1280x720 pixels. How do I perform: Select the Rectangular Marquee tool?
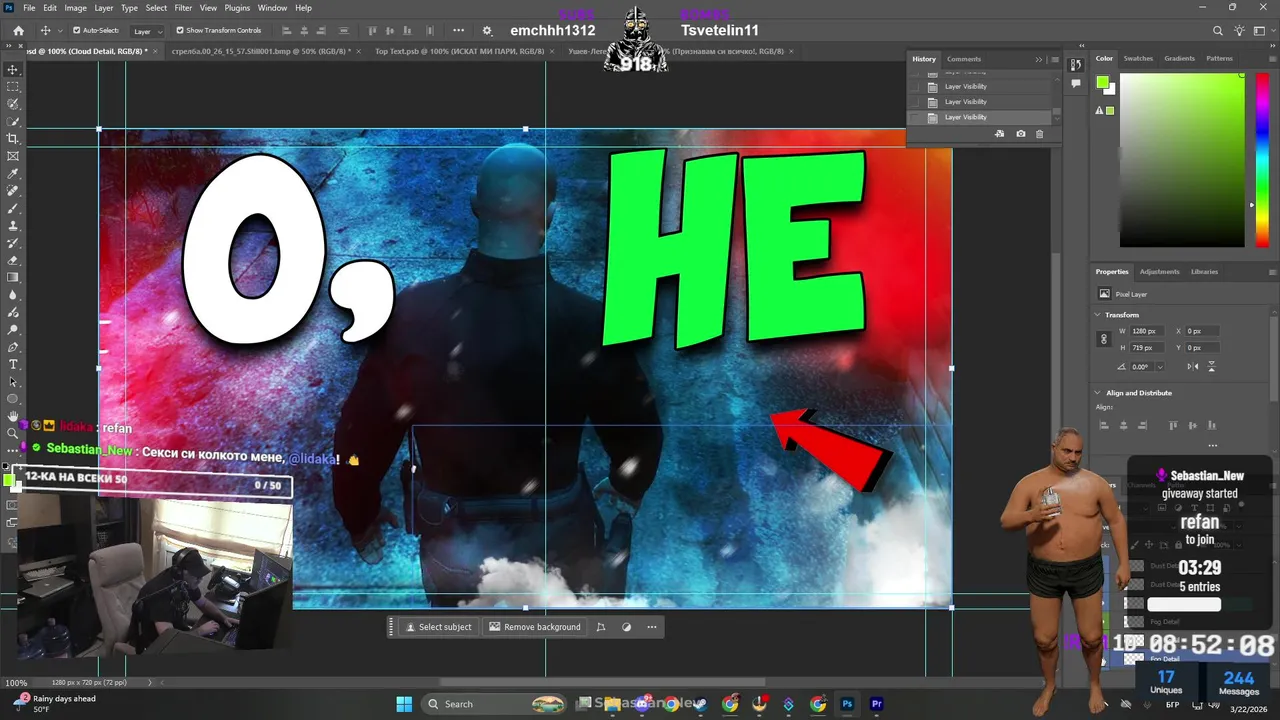point(13,87)
